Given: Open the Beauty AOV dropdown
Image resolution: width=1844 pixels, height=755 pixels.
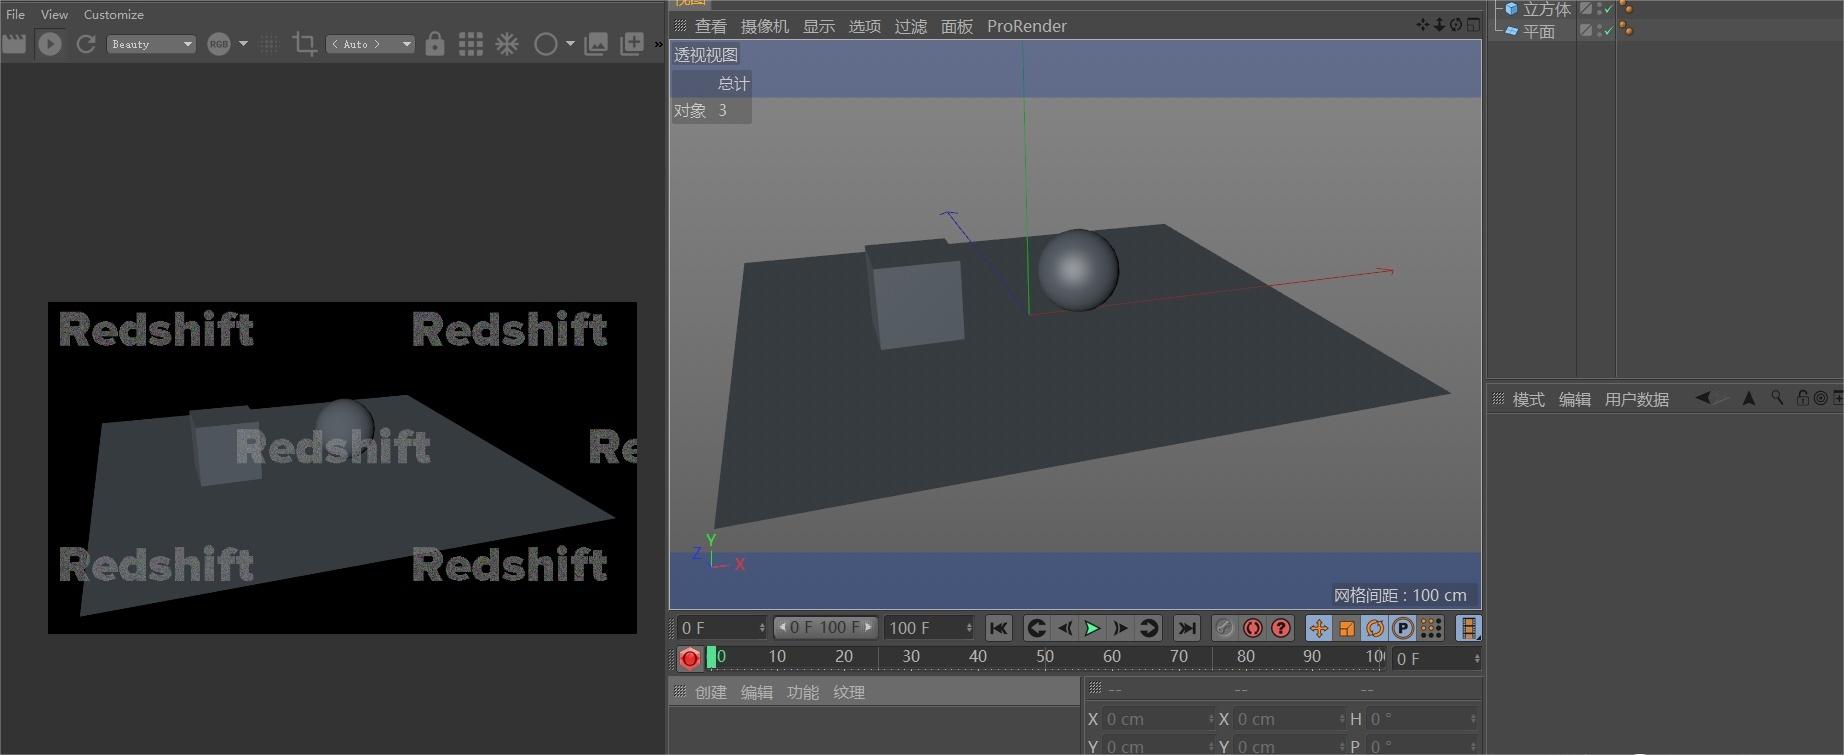Looking at the screenshot, I should pos(151,44).
